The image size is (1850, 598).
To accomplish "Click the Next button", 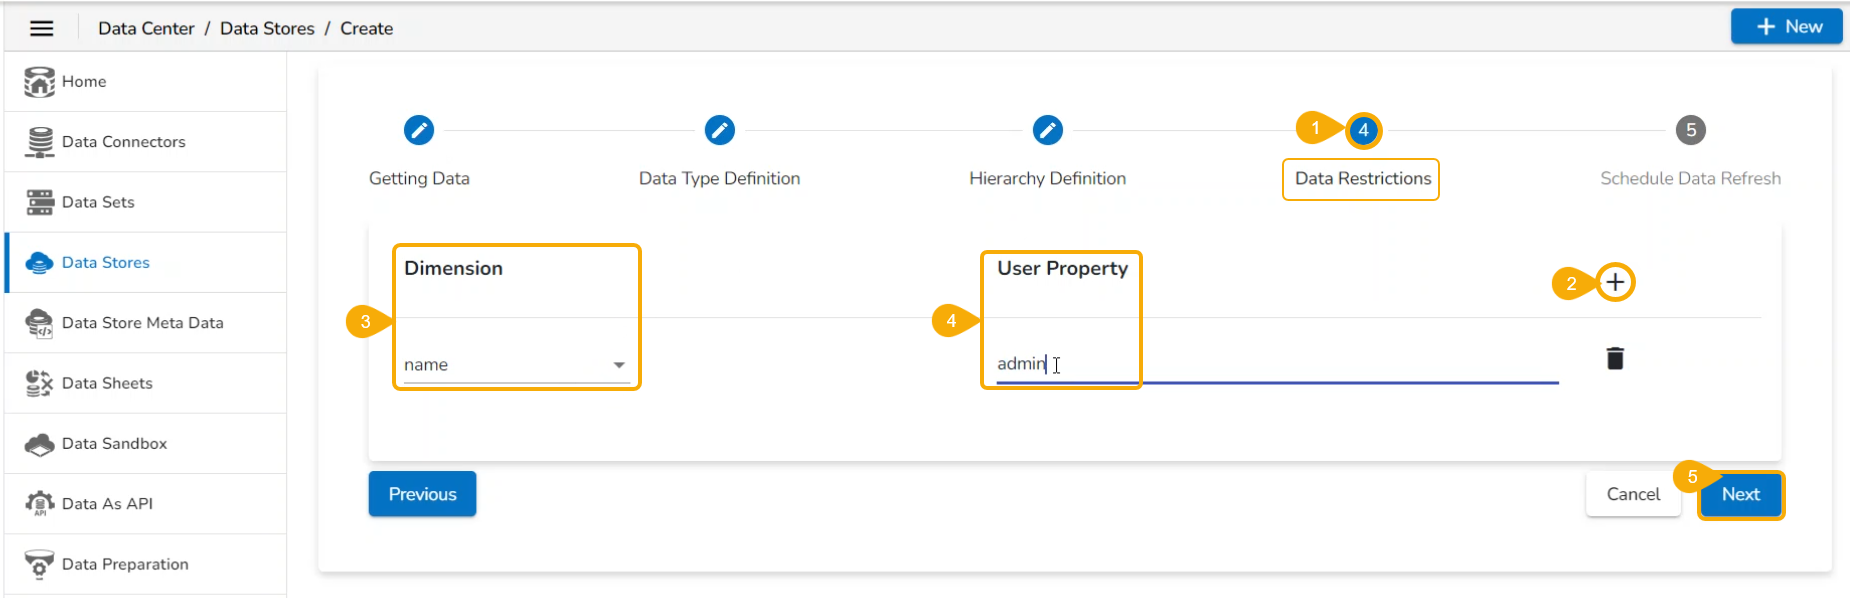I will click(x=1740, y=495).
